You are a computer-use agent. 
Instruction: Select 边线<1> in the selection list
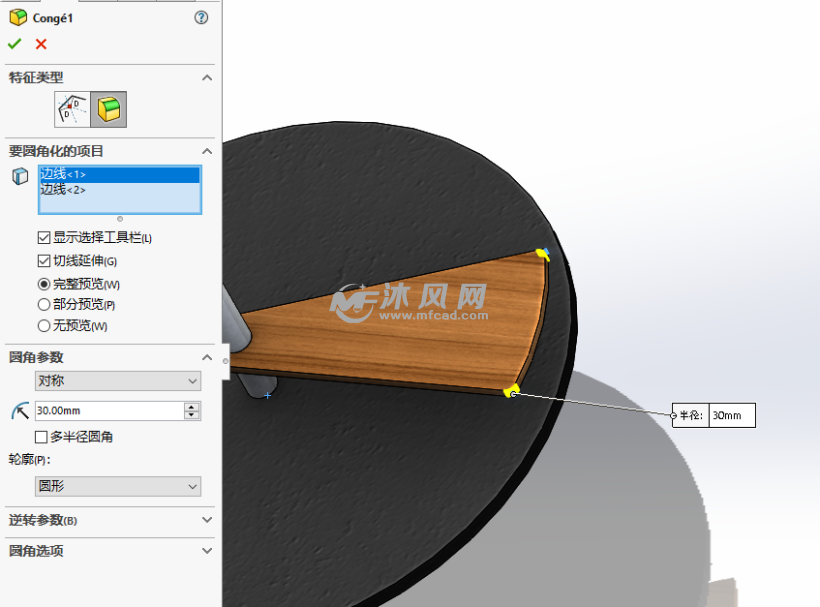click(x=120, y=174)
